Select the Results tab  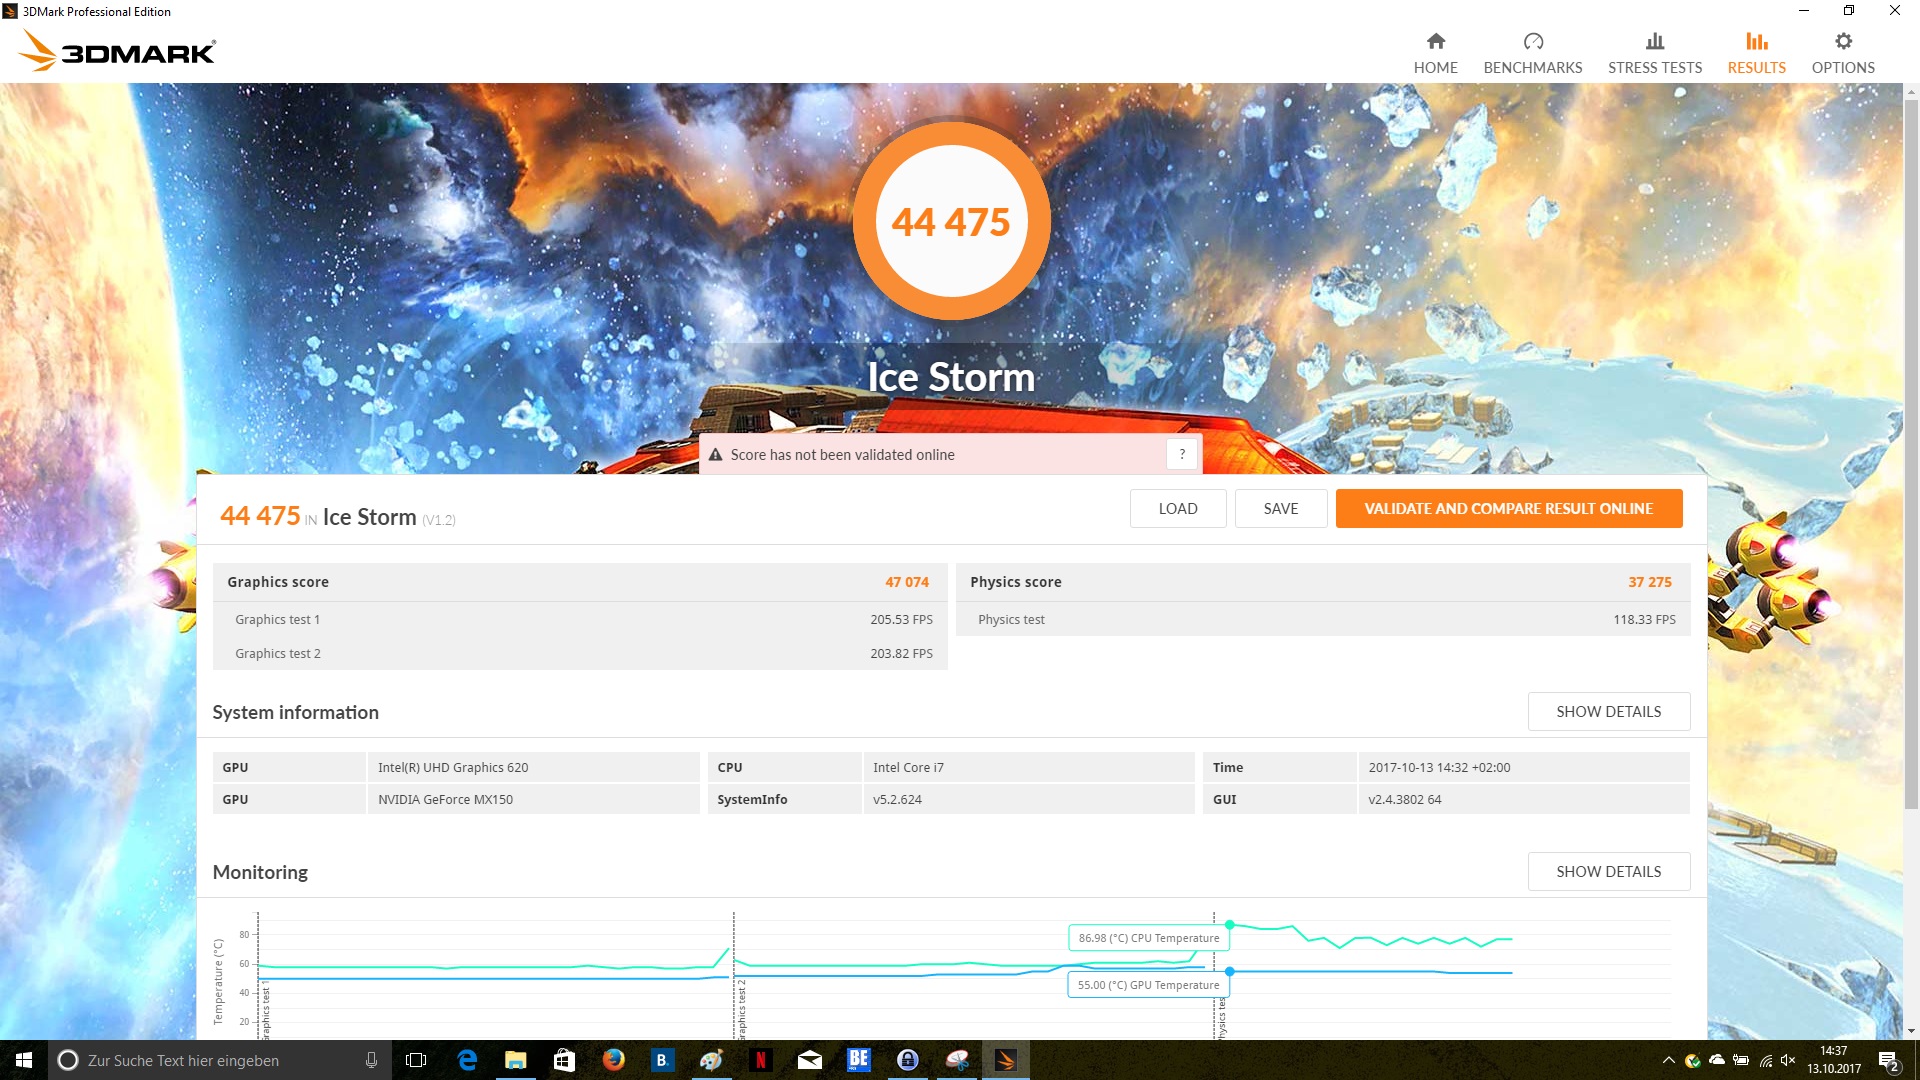click(x=1756, y=53)
